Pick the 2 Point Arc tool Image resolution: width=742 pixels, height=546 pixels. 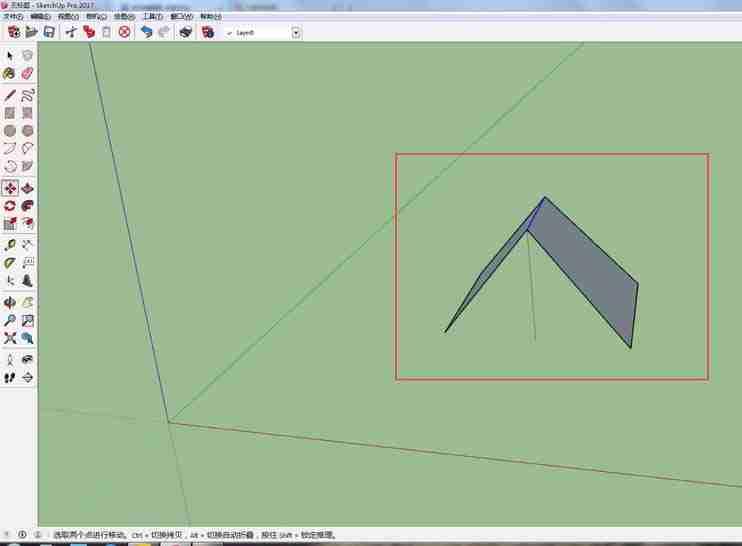tap(27, 149)
